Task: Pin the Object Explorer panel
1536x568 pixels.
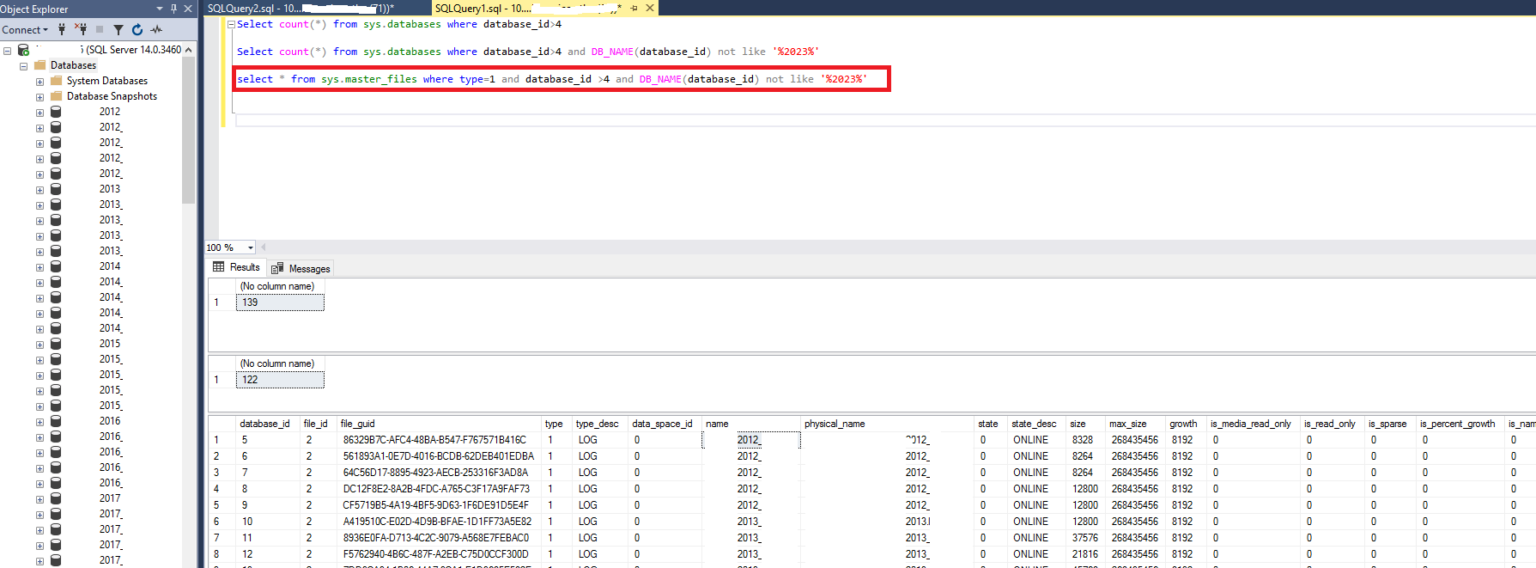Action: [x=174, y=9]
